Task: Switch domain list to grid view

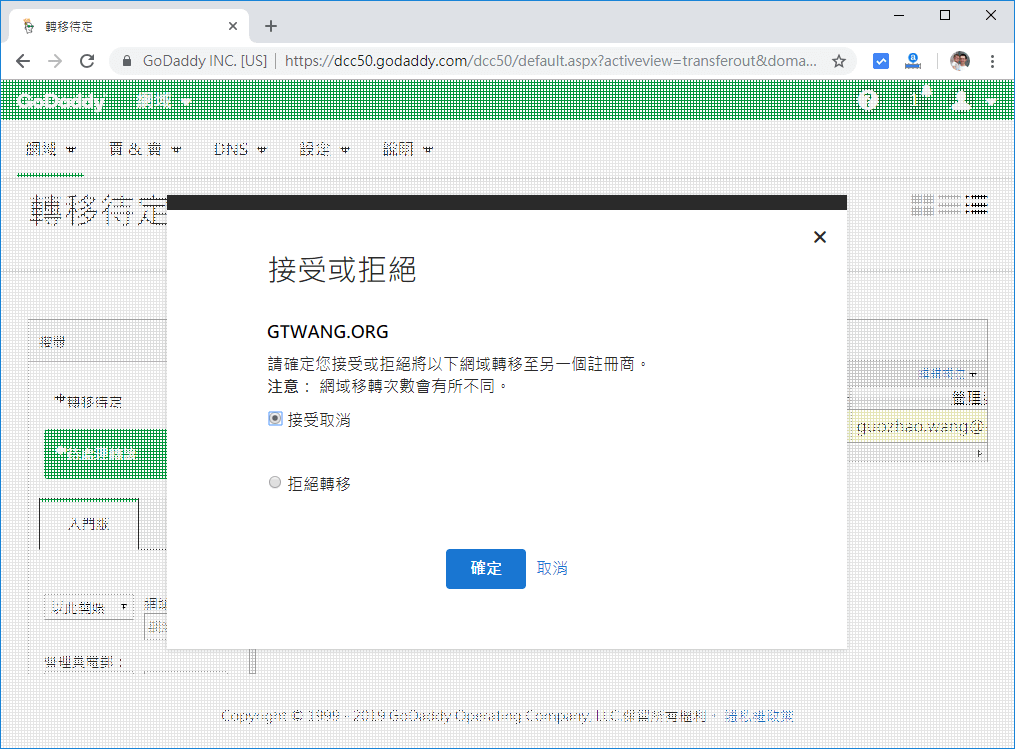Action: pos(922,204)
